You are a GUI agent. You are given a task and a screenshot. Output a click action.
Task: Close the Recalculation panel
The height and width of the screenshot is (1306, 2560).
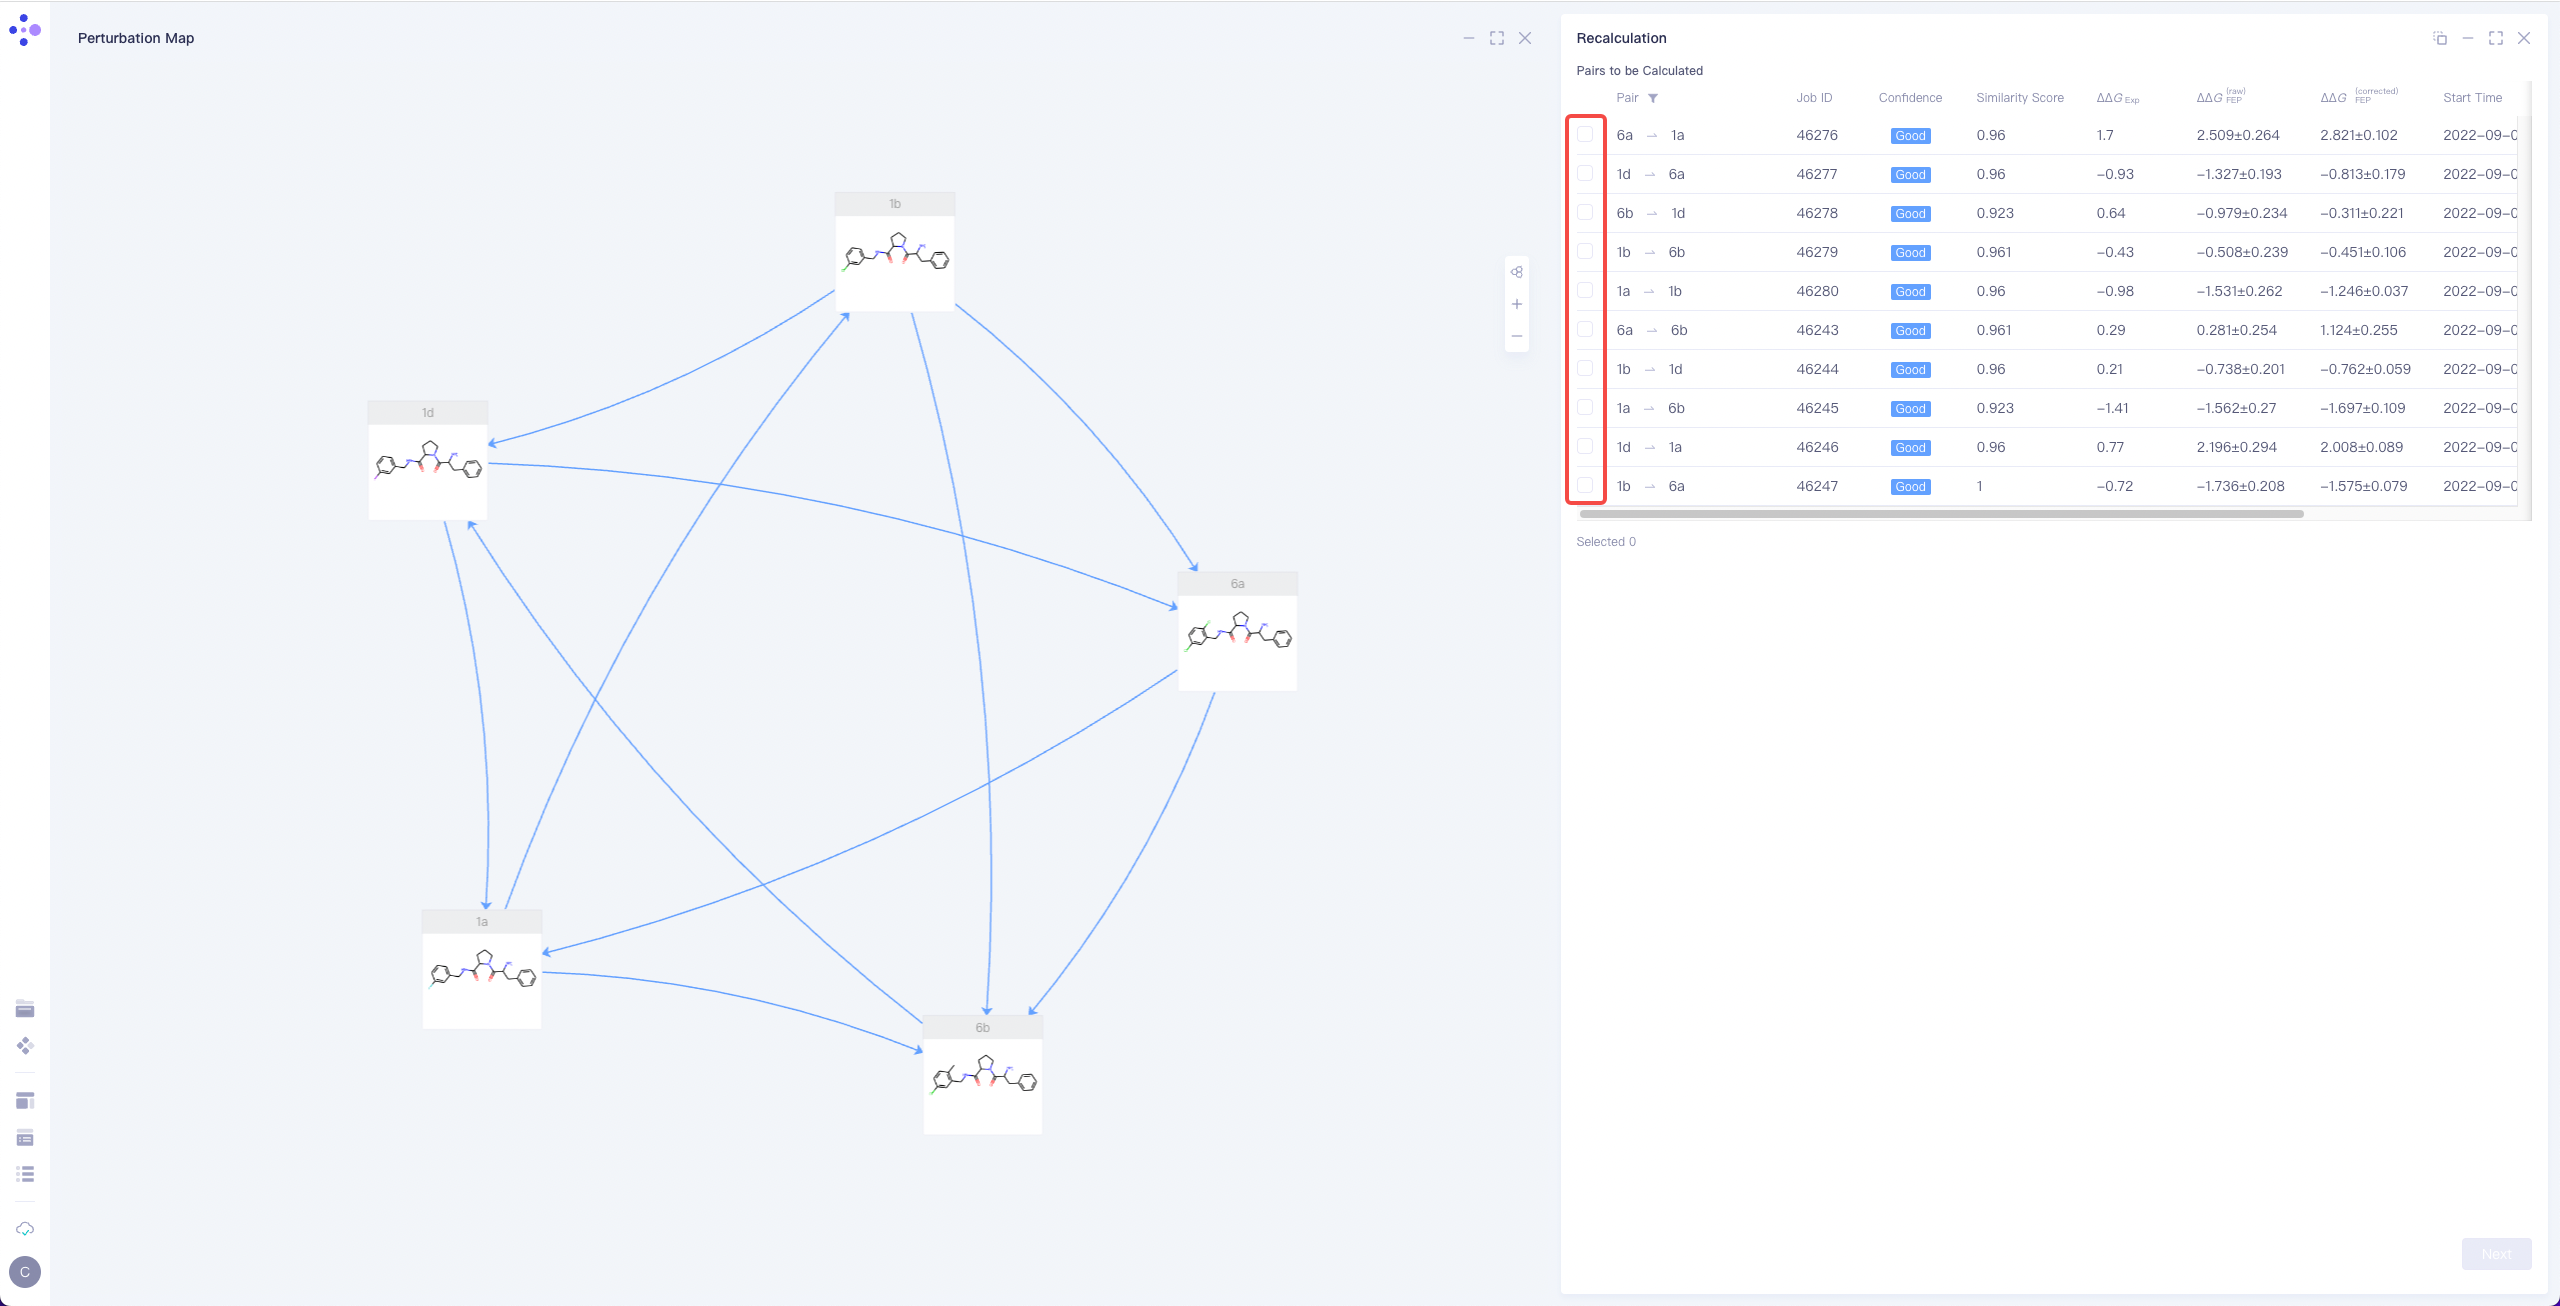click(2524, 38)
